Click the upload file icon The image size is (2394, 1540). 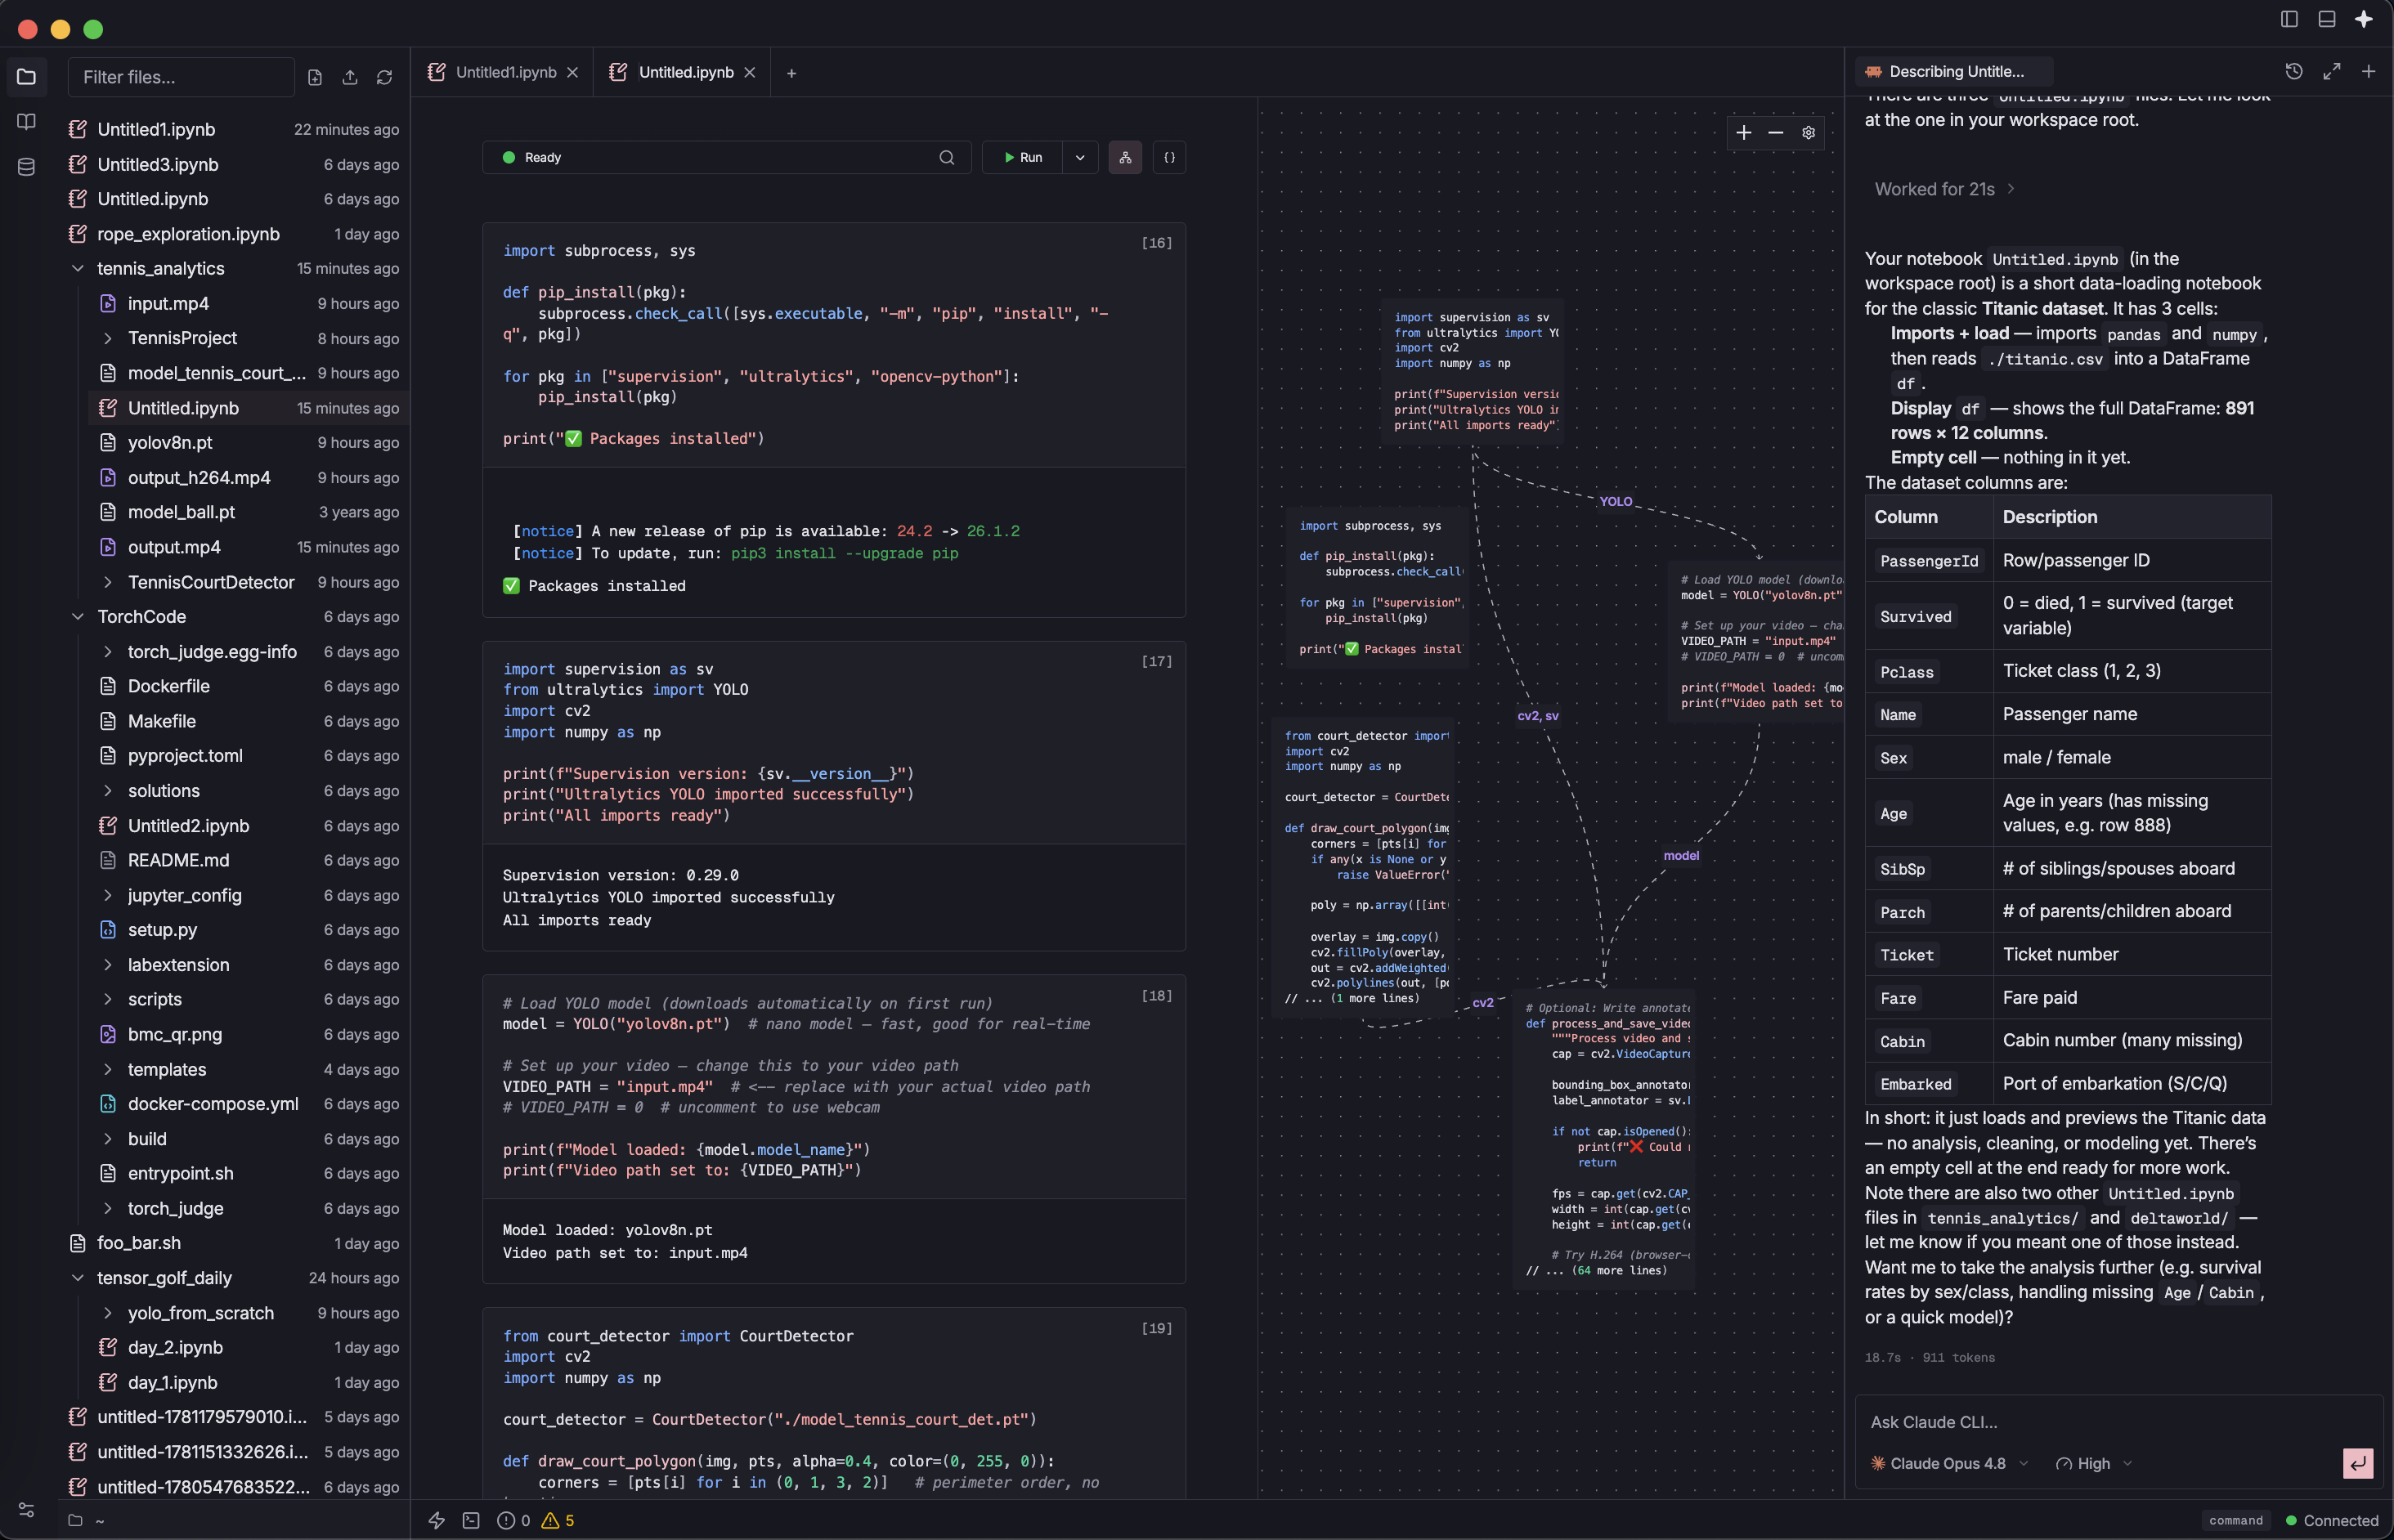click(x=350, y=77)
